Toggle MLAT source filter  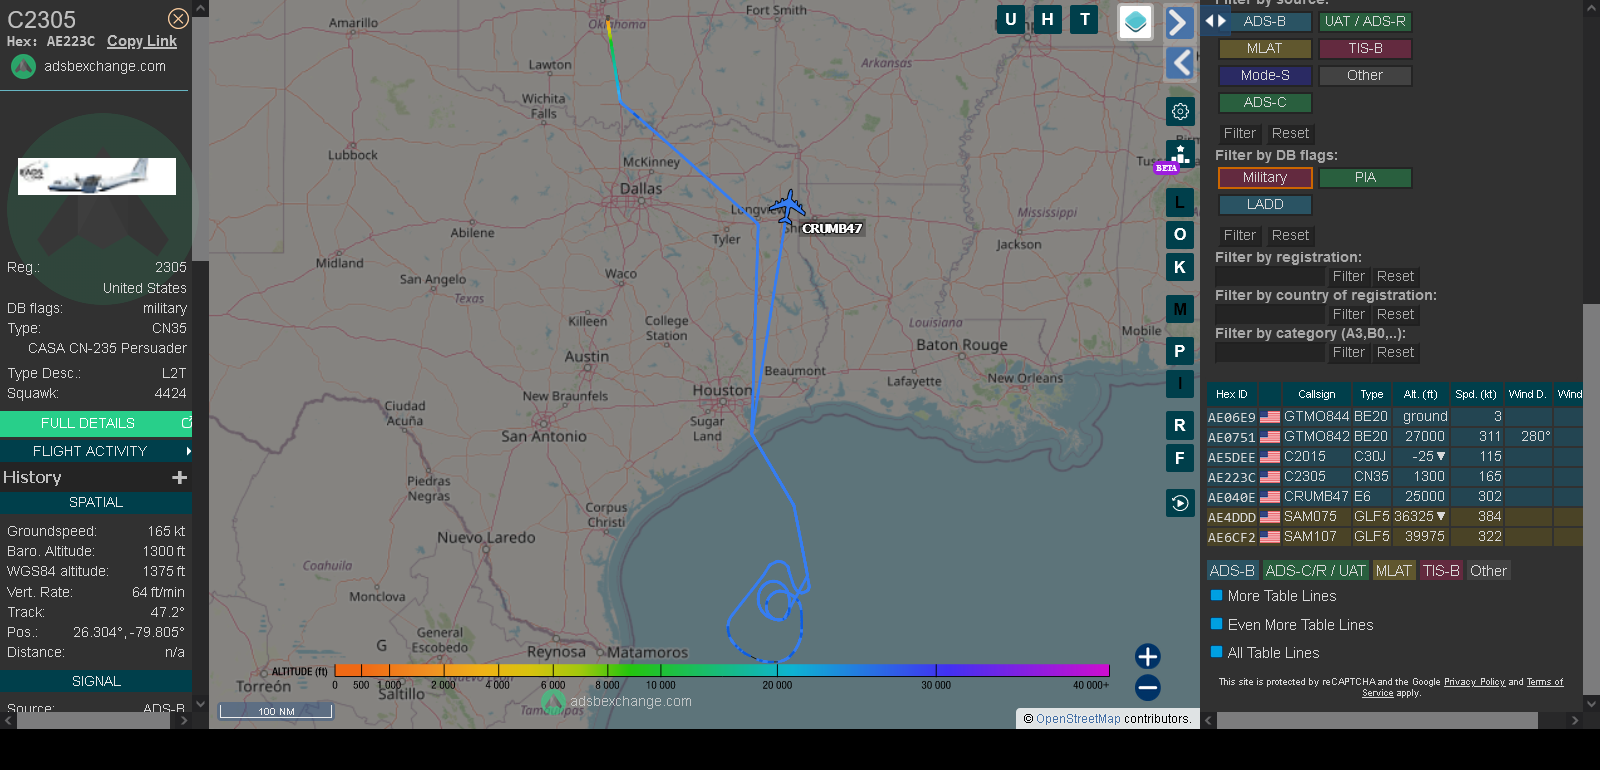click(x=1265, y=48)
